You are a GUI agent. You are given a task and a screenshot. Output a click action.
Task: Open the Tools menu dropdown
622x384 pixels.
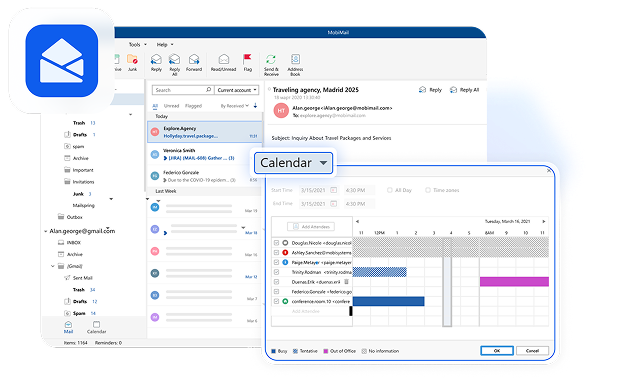[137, 44]
